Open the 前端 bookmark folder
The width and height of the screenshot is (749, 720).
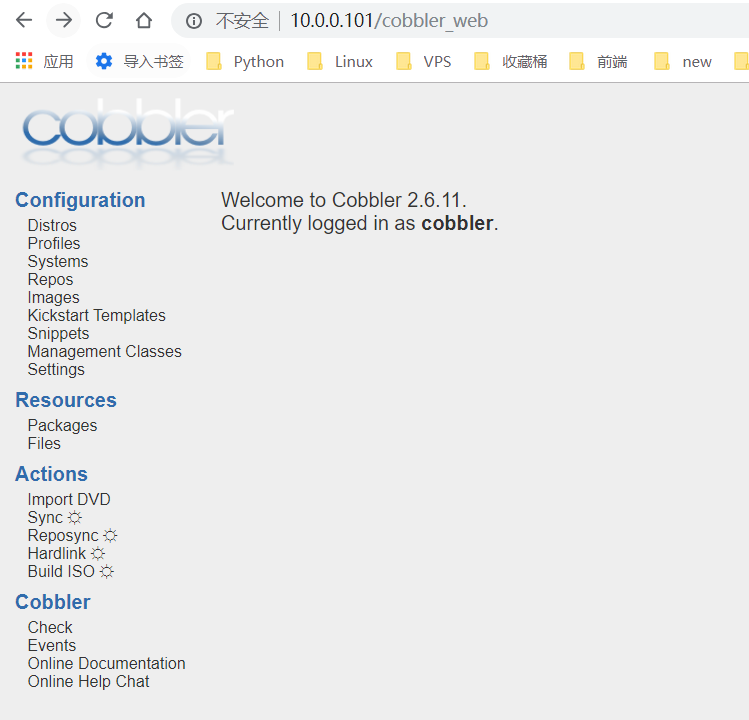[598, 61]
